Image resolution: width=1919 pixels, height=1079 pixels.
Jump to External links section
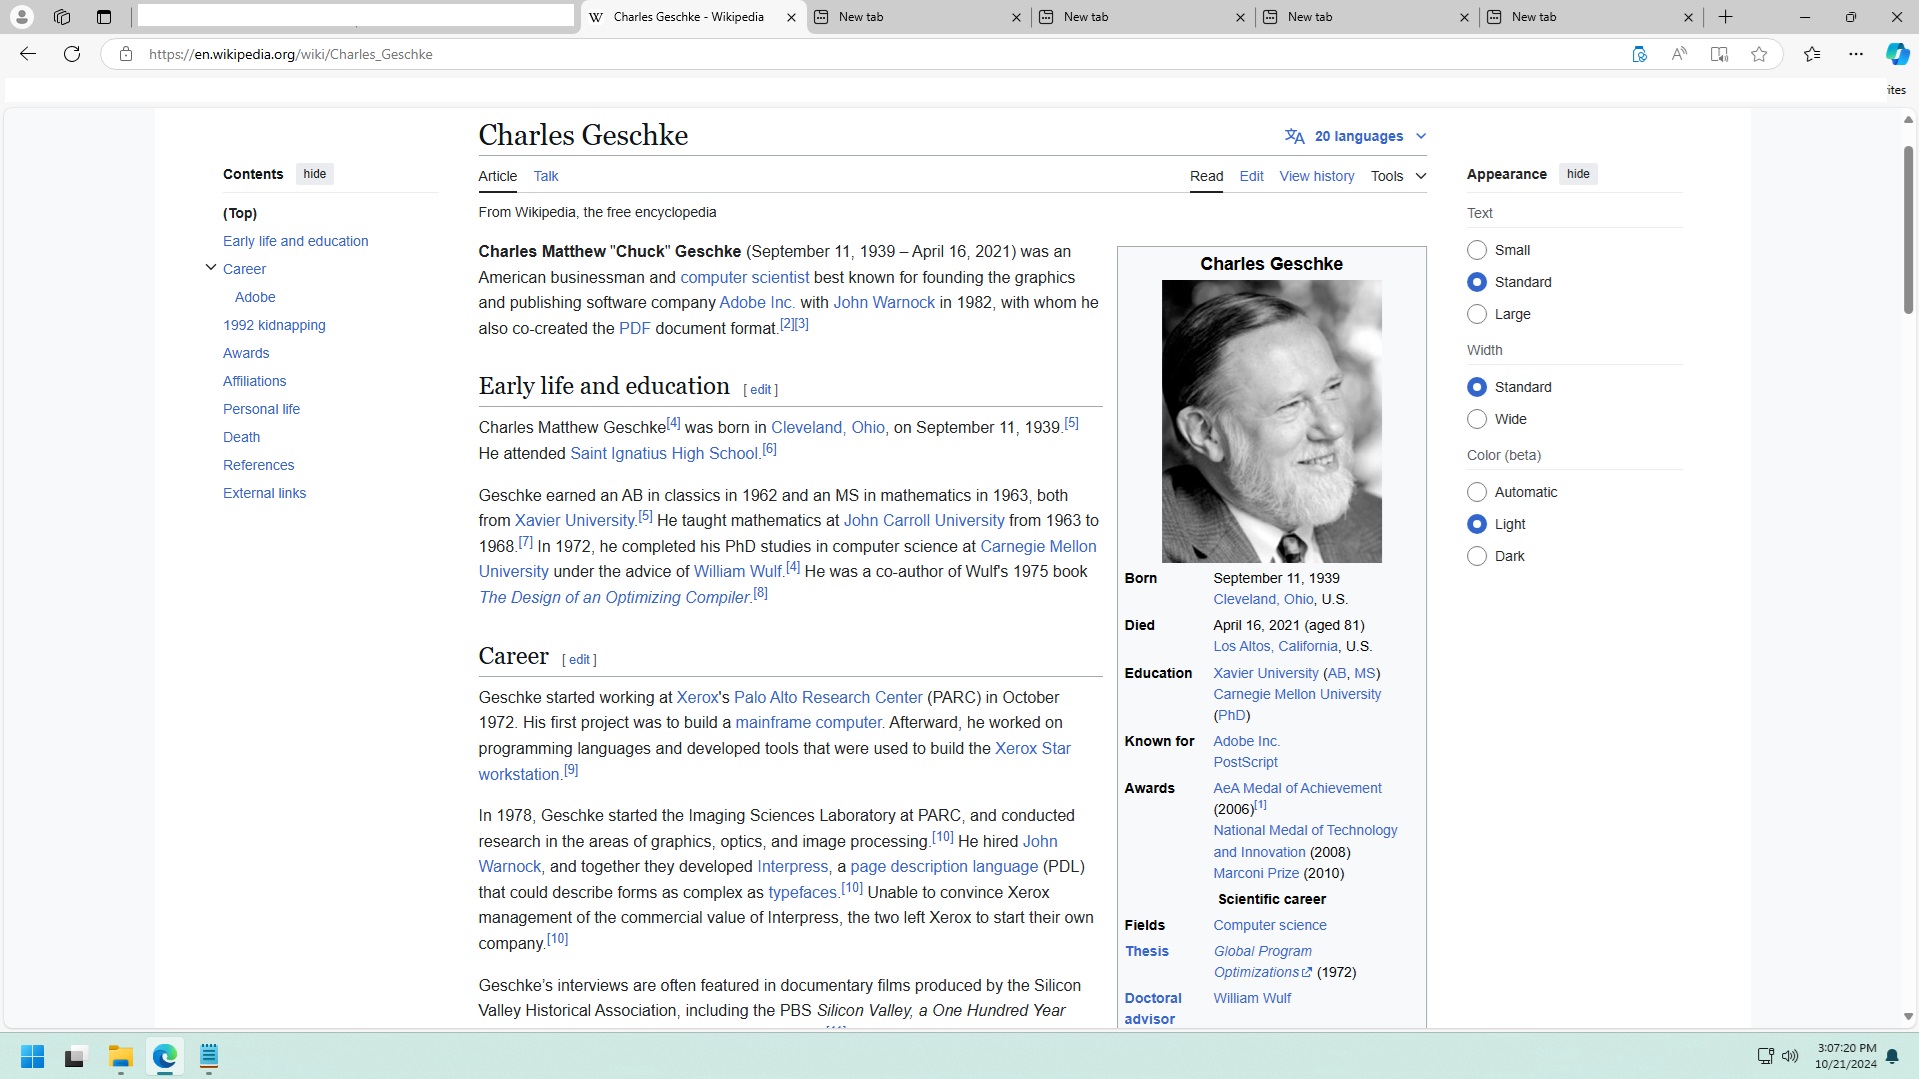[264, 493]
